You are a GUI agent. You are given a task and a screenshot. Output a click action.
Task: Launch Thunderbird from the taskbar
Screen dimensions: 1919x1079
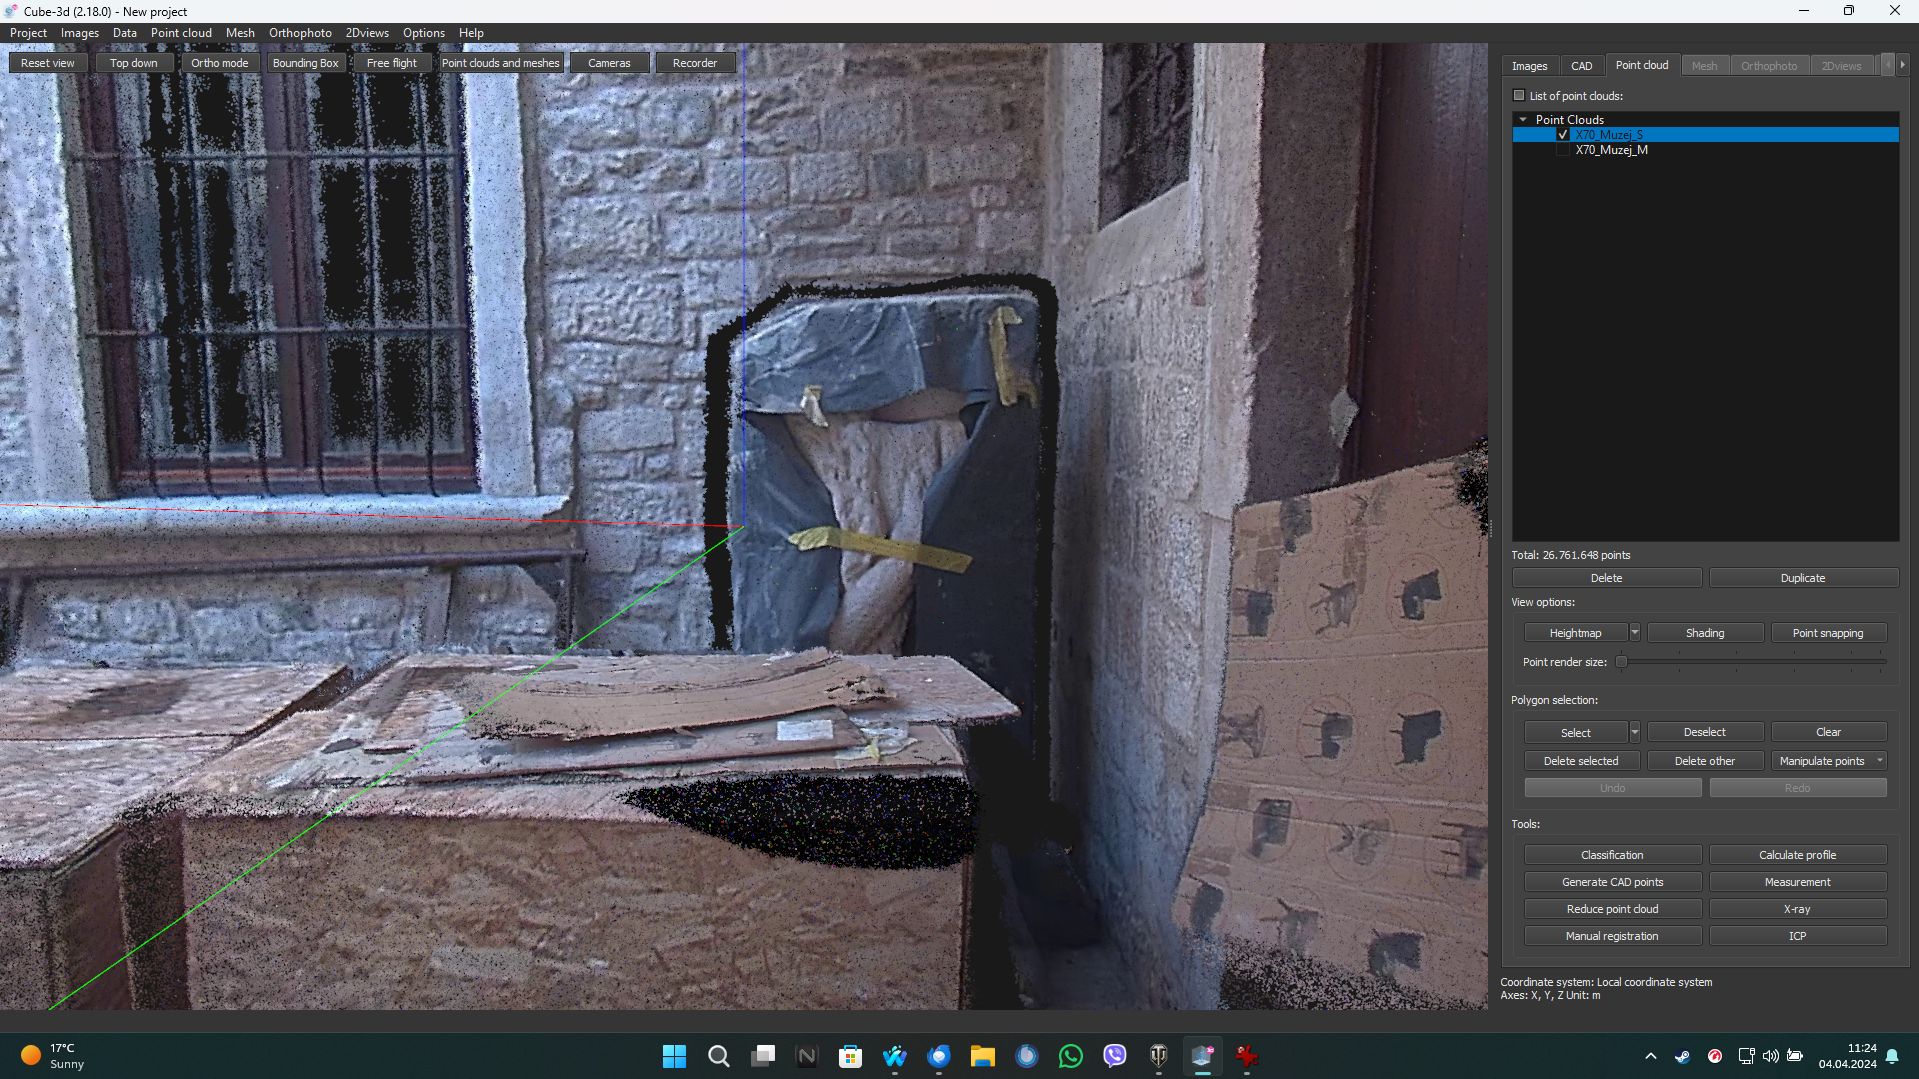coord(938,1056)
